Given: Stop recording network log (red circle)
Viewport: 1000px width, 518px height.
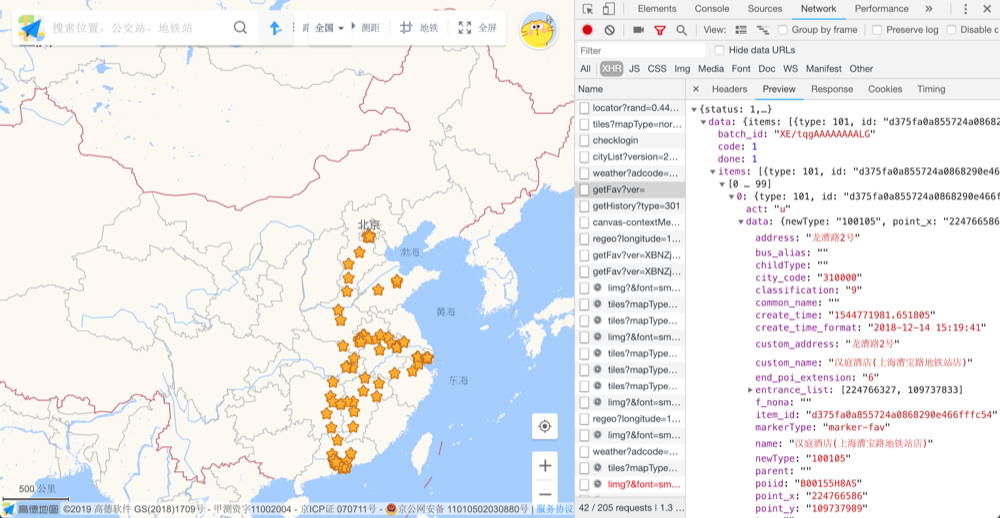Looking at the screenshot, I should tap(587, 29).
